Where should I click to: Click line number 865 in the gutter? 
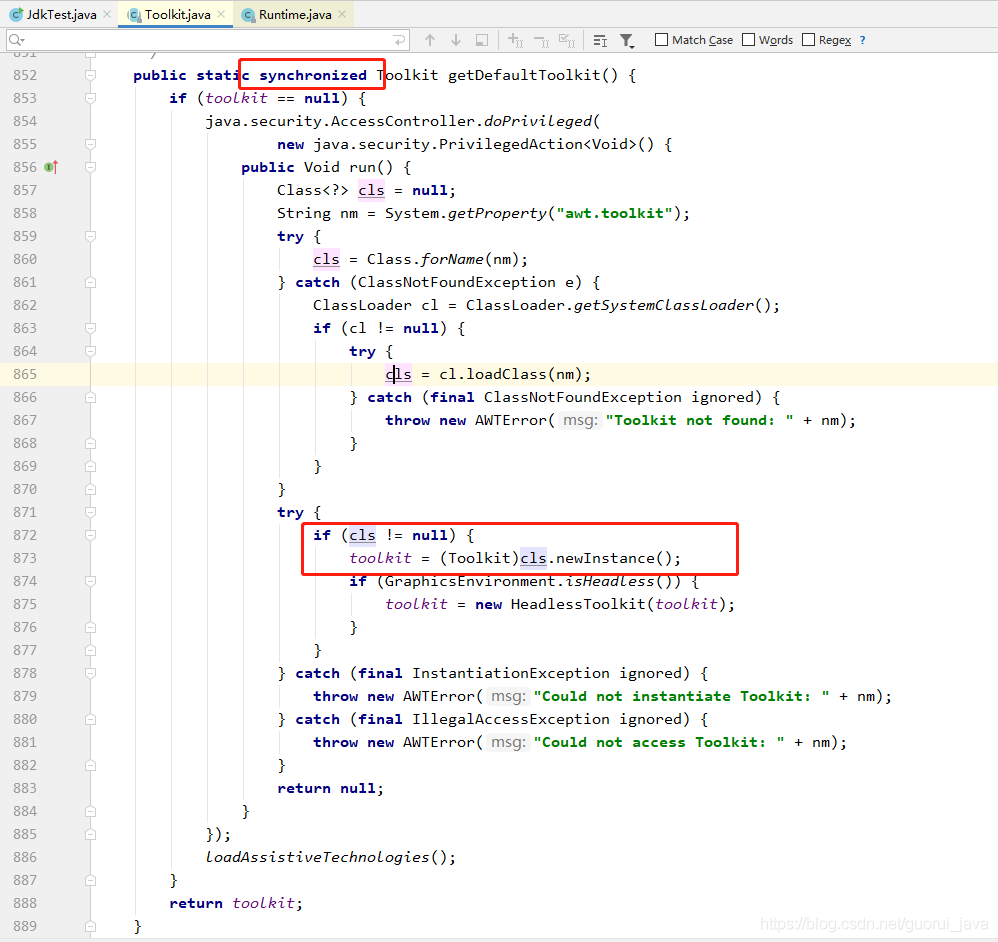(x=25, y=374)
